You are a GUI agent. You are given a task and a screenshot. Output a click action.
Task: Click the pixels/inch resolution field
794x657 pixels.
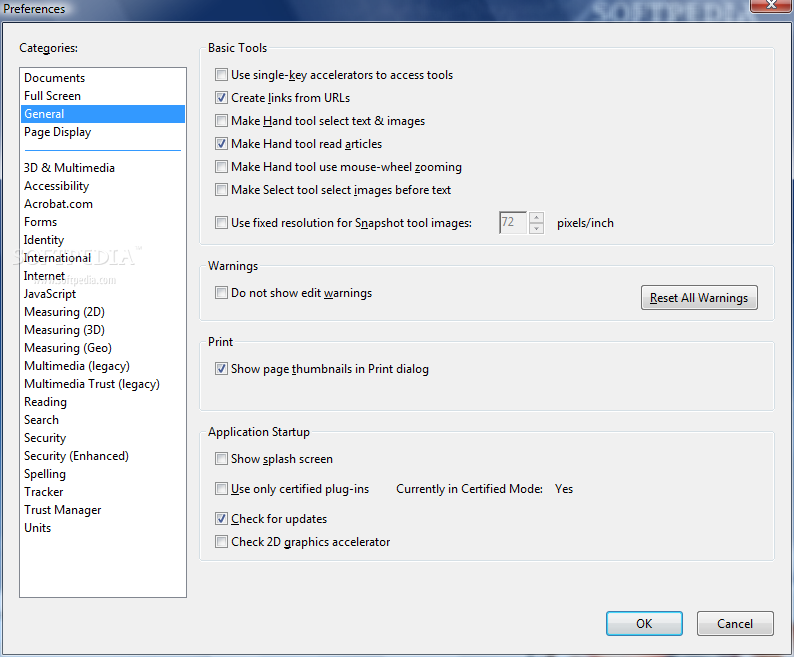click(513, 222)
